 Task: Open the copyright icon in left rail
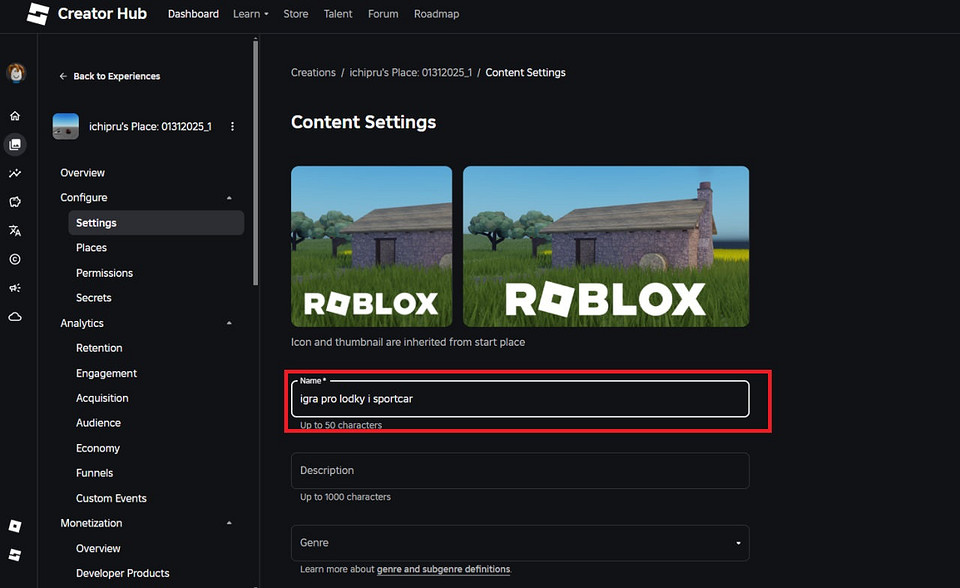click(x=15, y=259)
